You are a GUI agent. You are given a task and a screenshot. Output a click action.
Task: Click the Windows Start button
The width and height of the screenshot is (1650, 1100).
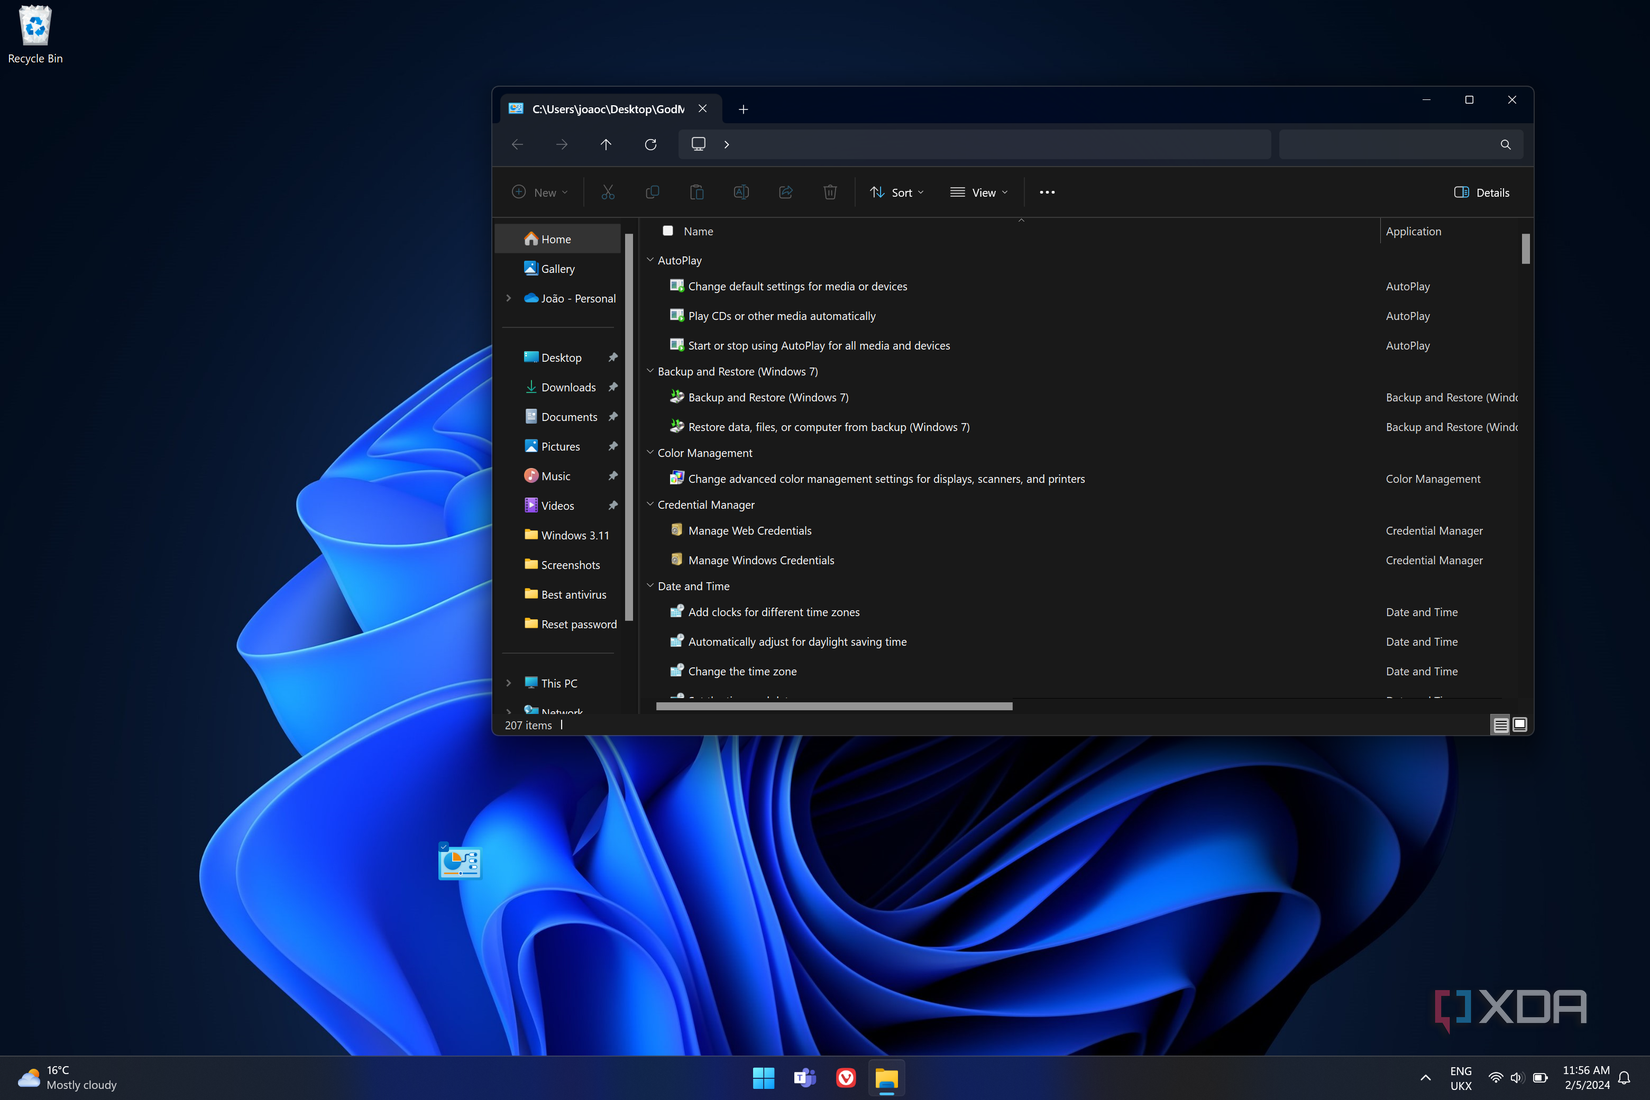point(763,1078)
